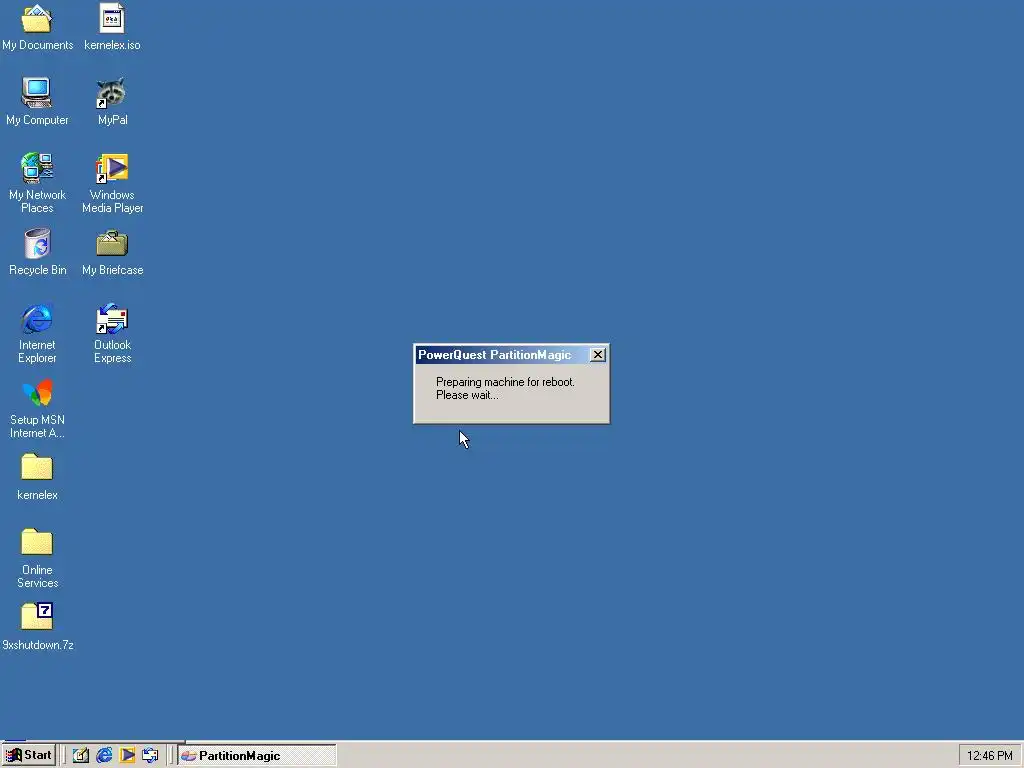Click the 'Preparing machine for reboot.' message
1024x768 pixels.
pyautogui.click(x=505, y=382)
